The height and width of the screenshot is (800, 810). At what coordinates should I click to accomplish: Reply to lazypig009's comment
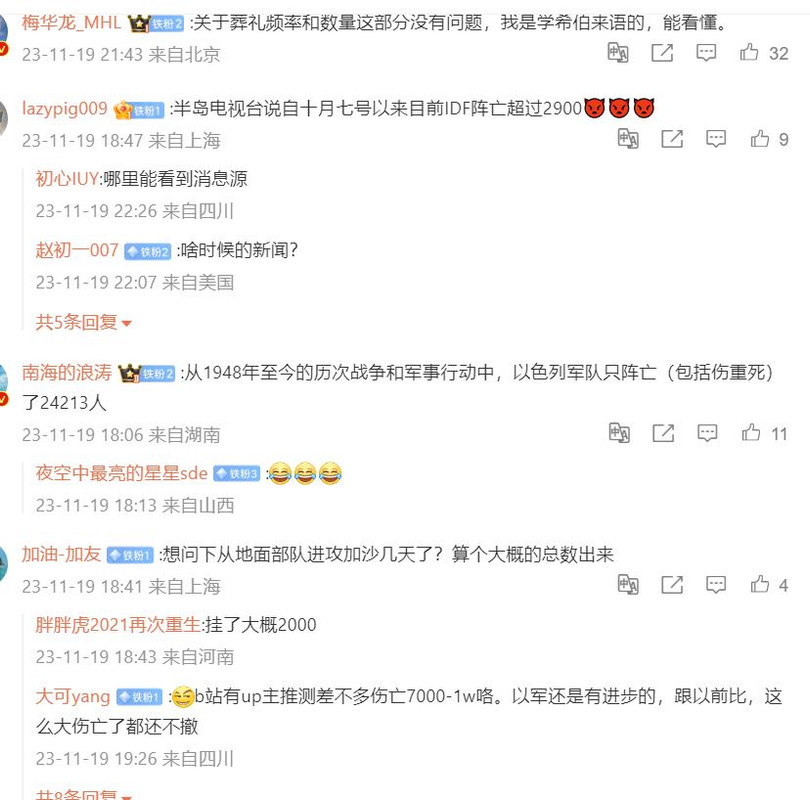tap(716, 138)
